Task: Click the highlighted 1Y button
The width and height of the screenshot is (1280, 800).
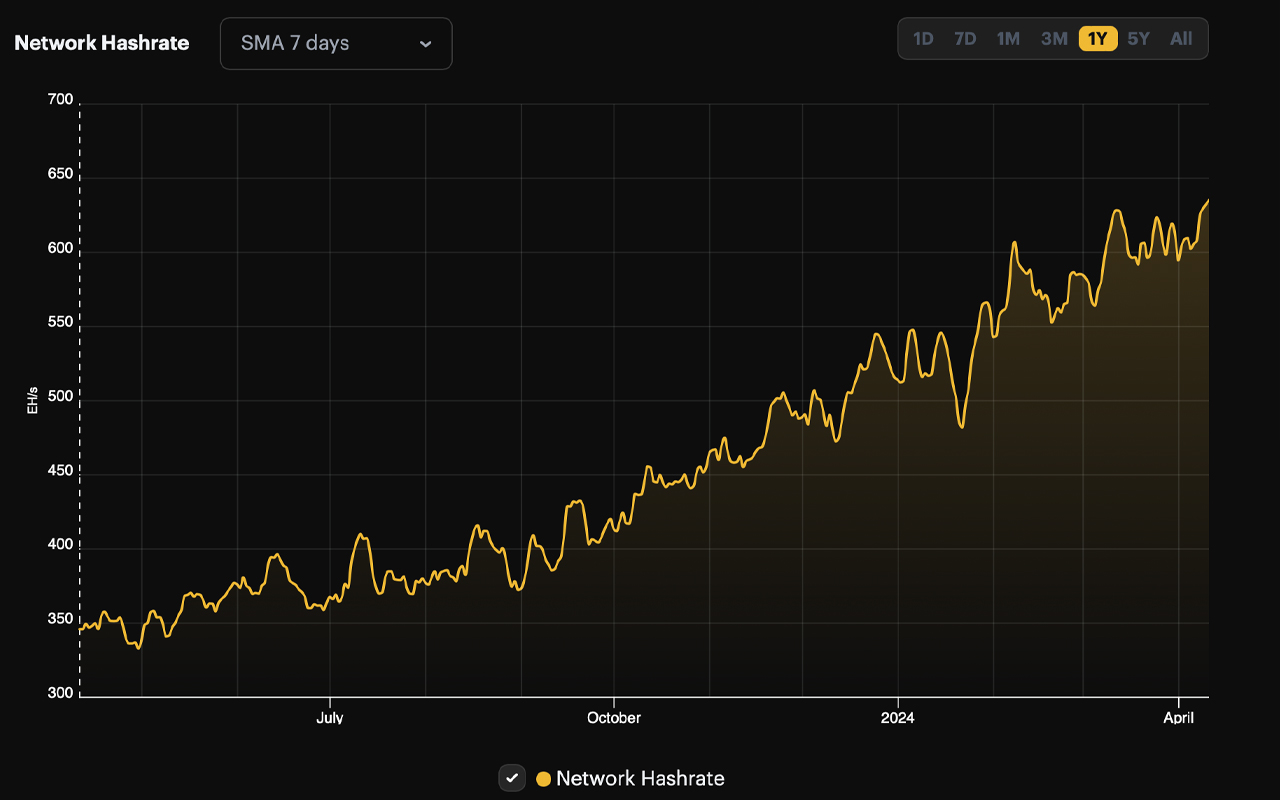Action: 1096,38
